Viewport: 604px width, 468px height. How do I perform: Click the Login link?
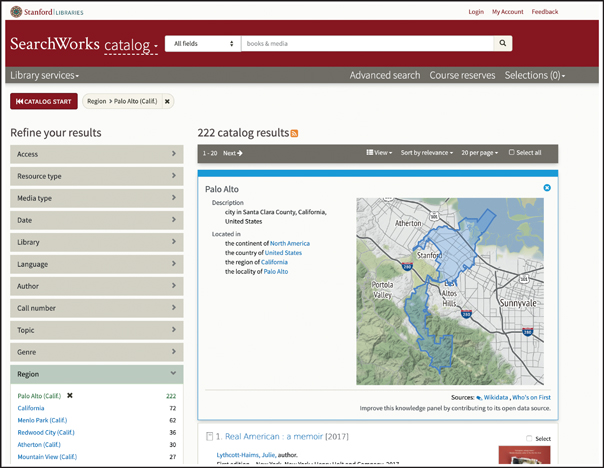point(476,12)
